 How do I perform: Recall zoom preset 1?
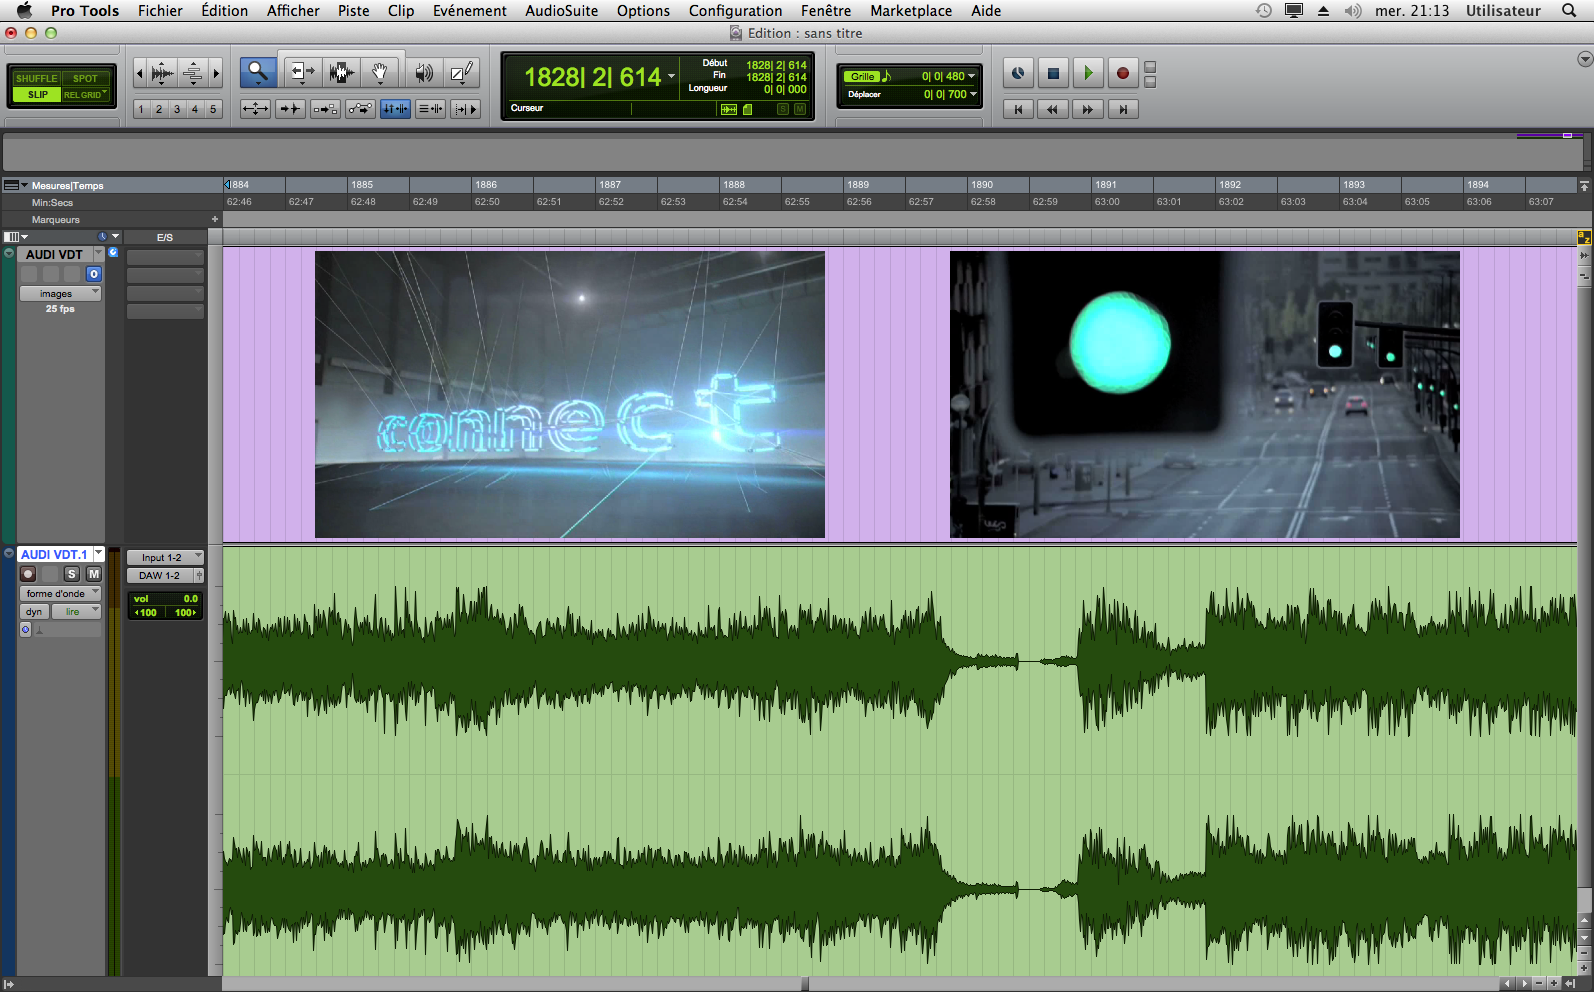click(x=141, y=109)
